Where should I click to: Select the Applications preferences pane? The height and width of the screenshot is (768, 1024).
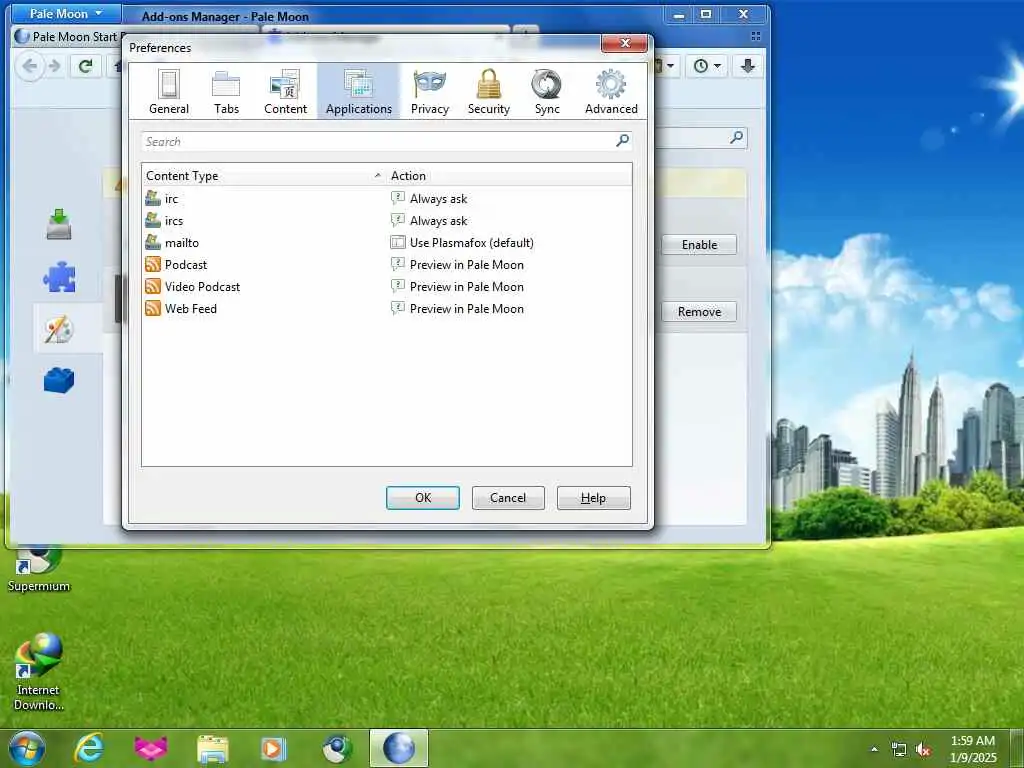point(358,91)
